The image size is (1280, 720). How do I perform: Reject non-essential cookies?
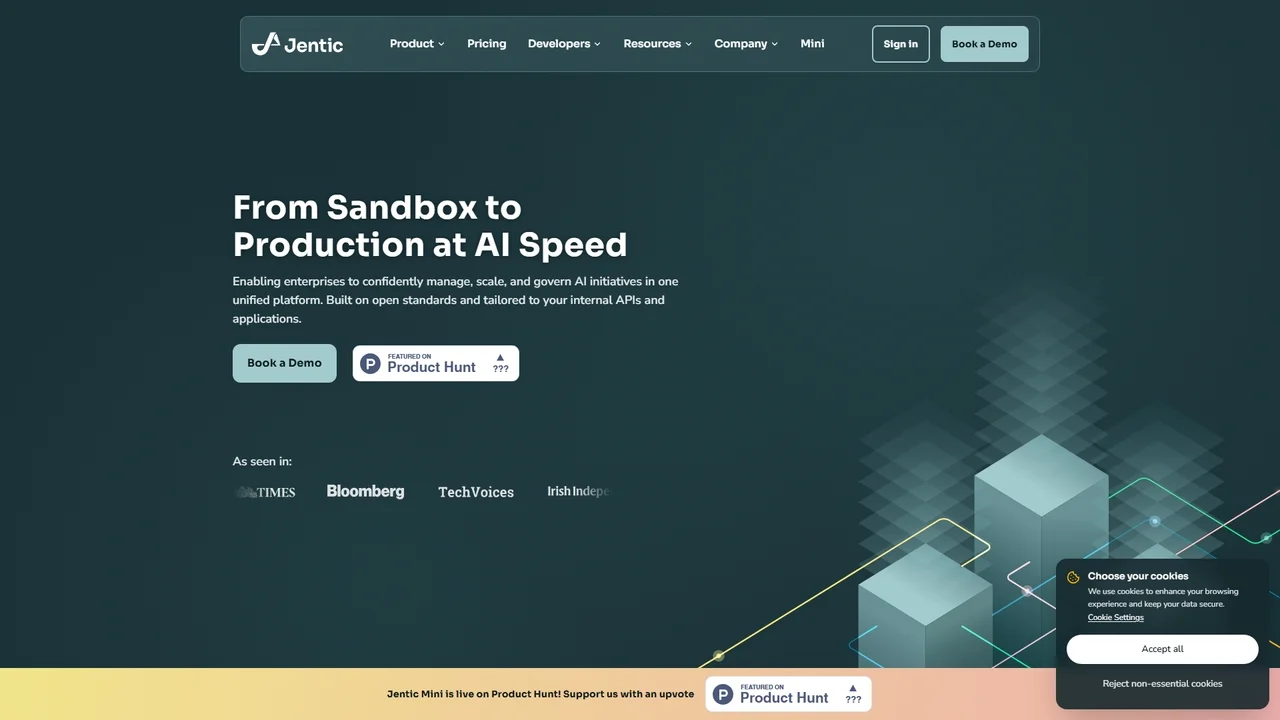click(1162, 684)
